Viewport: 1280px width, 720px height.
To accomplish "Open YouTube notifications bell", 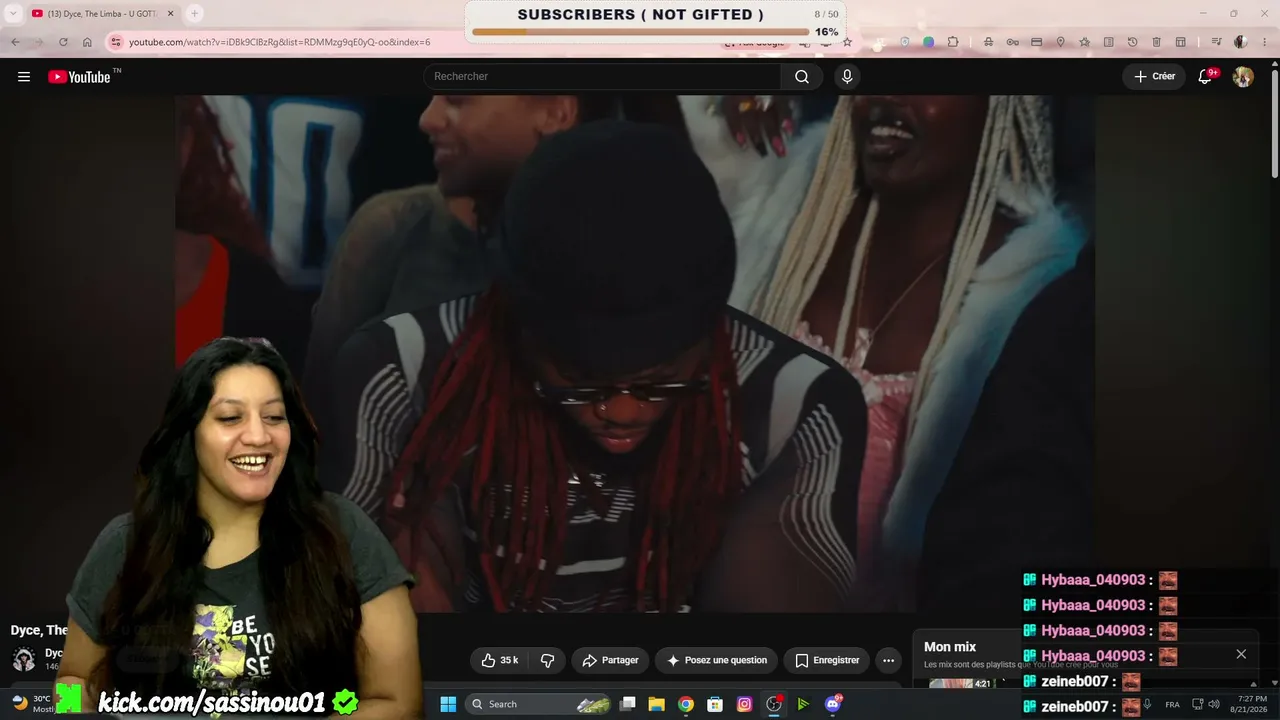I will [1206, 77].
